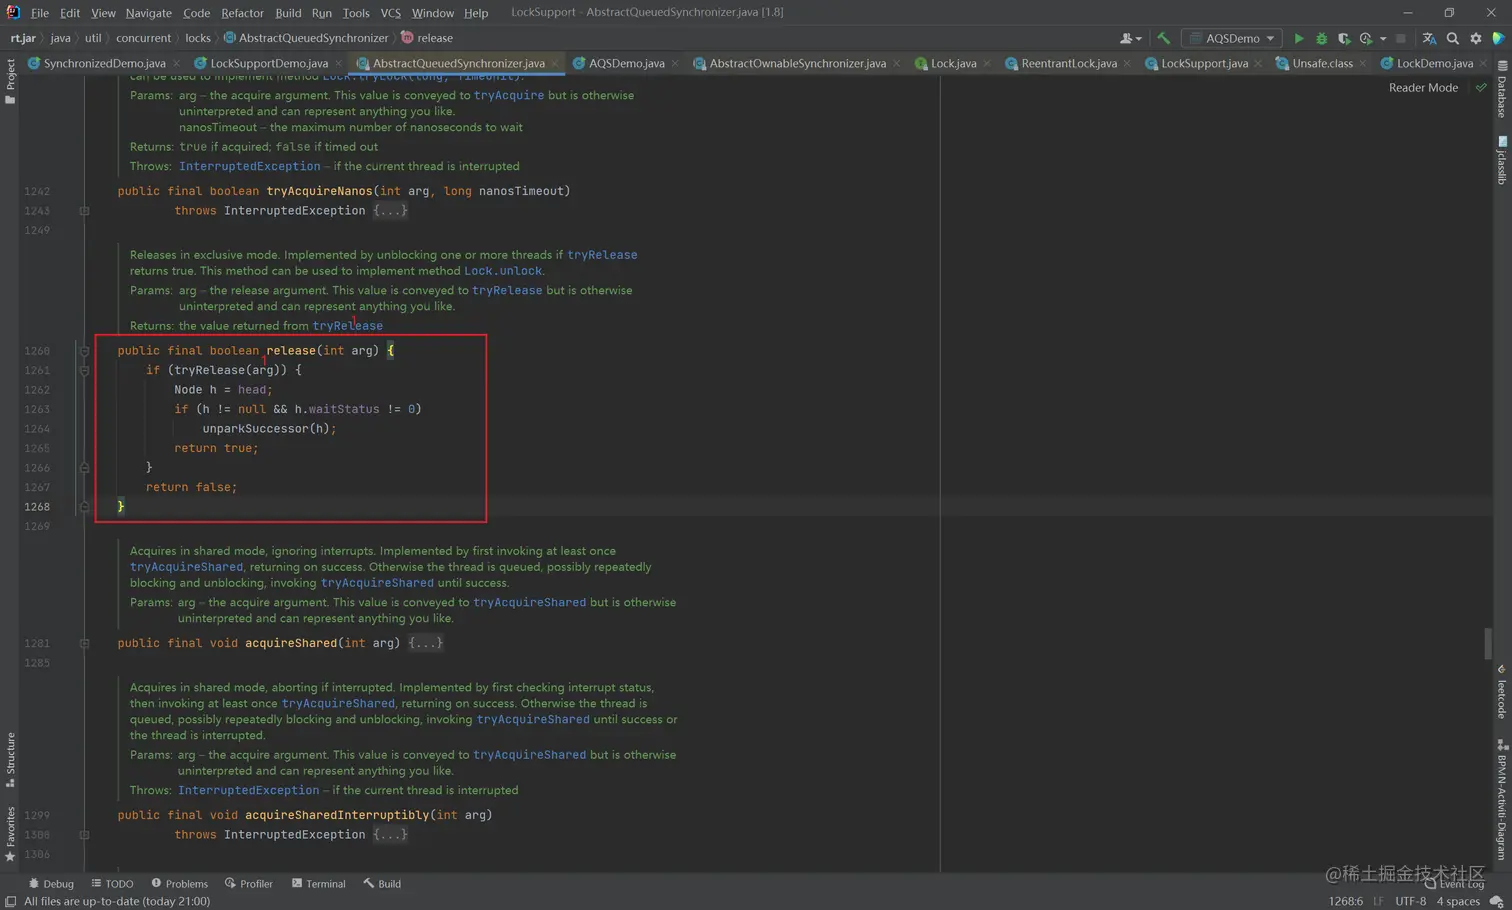Open the Debug tool window

pos(51,884)
